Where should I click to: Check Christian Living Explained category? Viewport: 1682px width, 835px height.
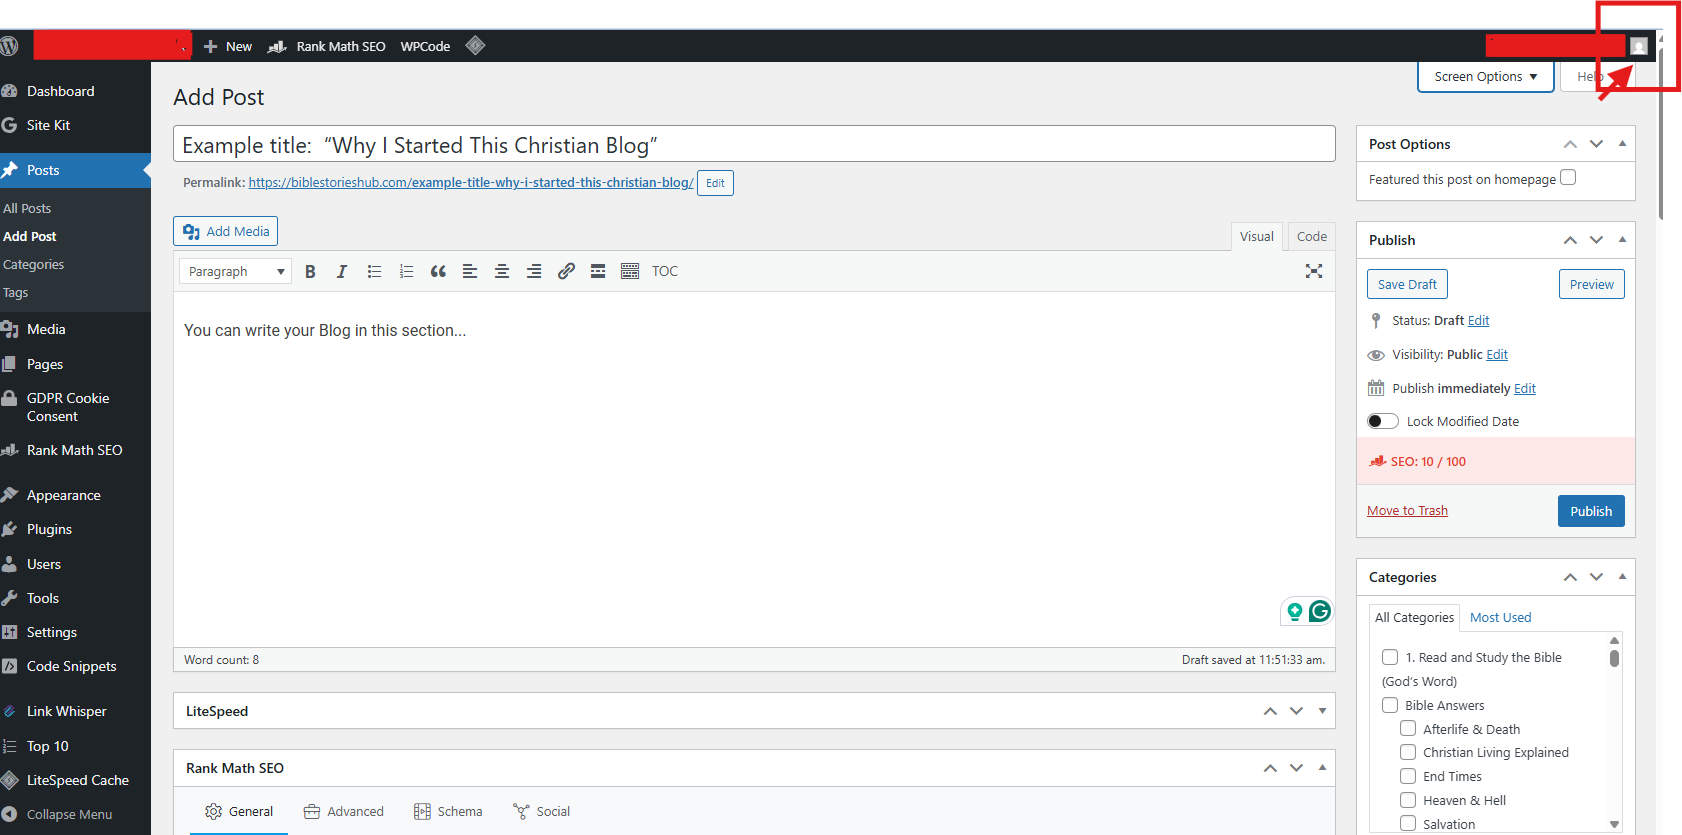[x=1408, y=752]
